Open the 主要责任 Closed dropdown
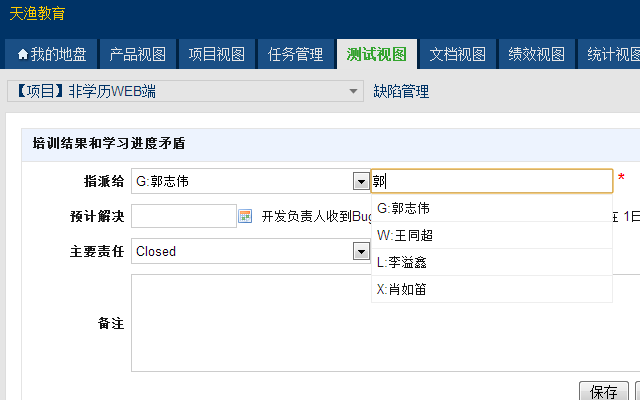This screenshot has height=400, width=640. [361, 252]
